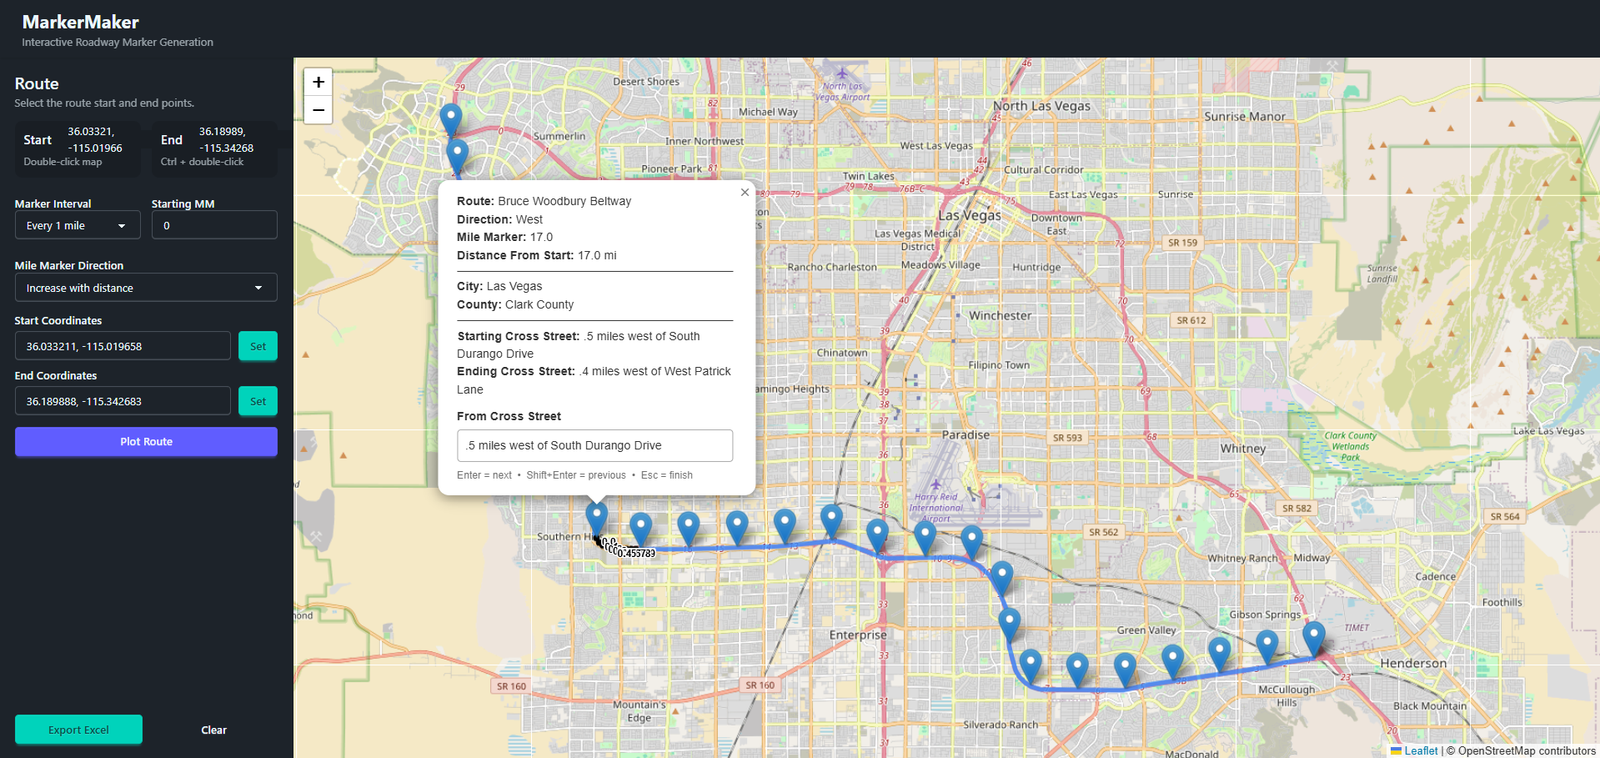Click the 'Mile Marker: 17.0' popup text

pyautogui.click(x=505, y=237)
